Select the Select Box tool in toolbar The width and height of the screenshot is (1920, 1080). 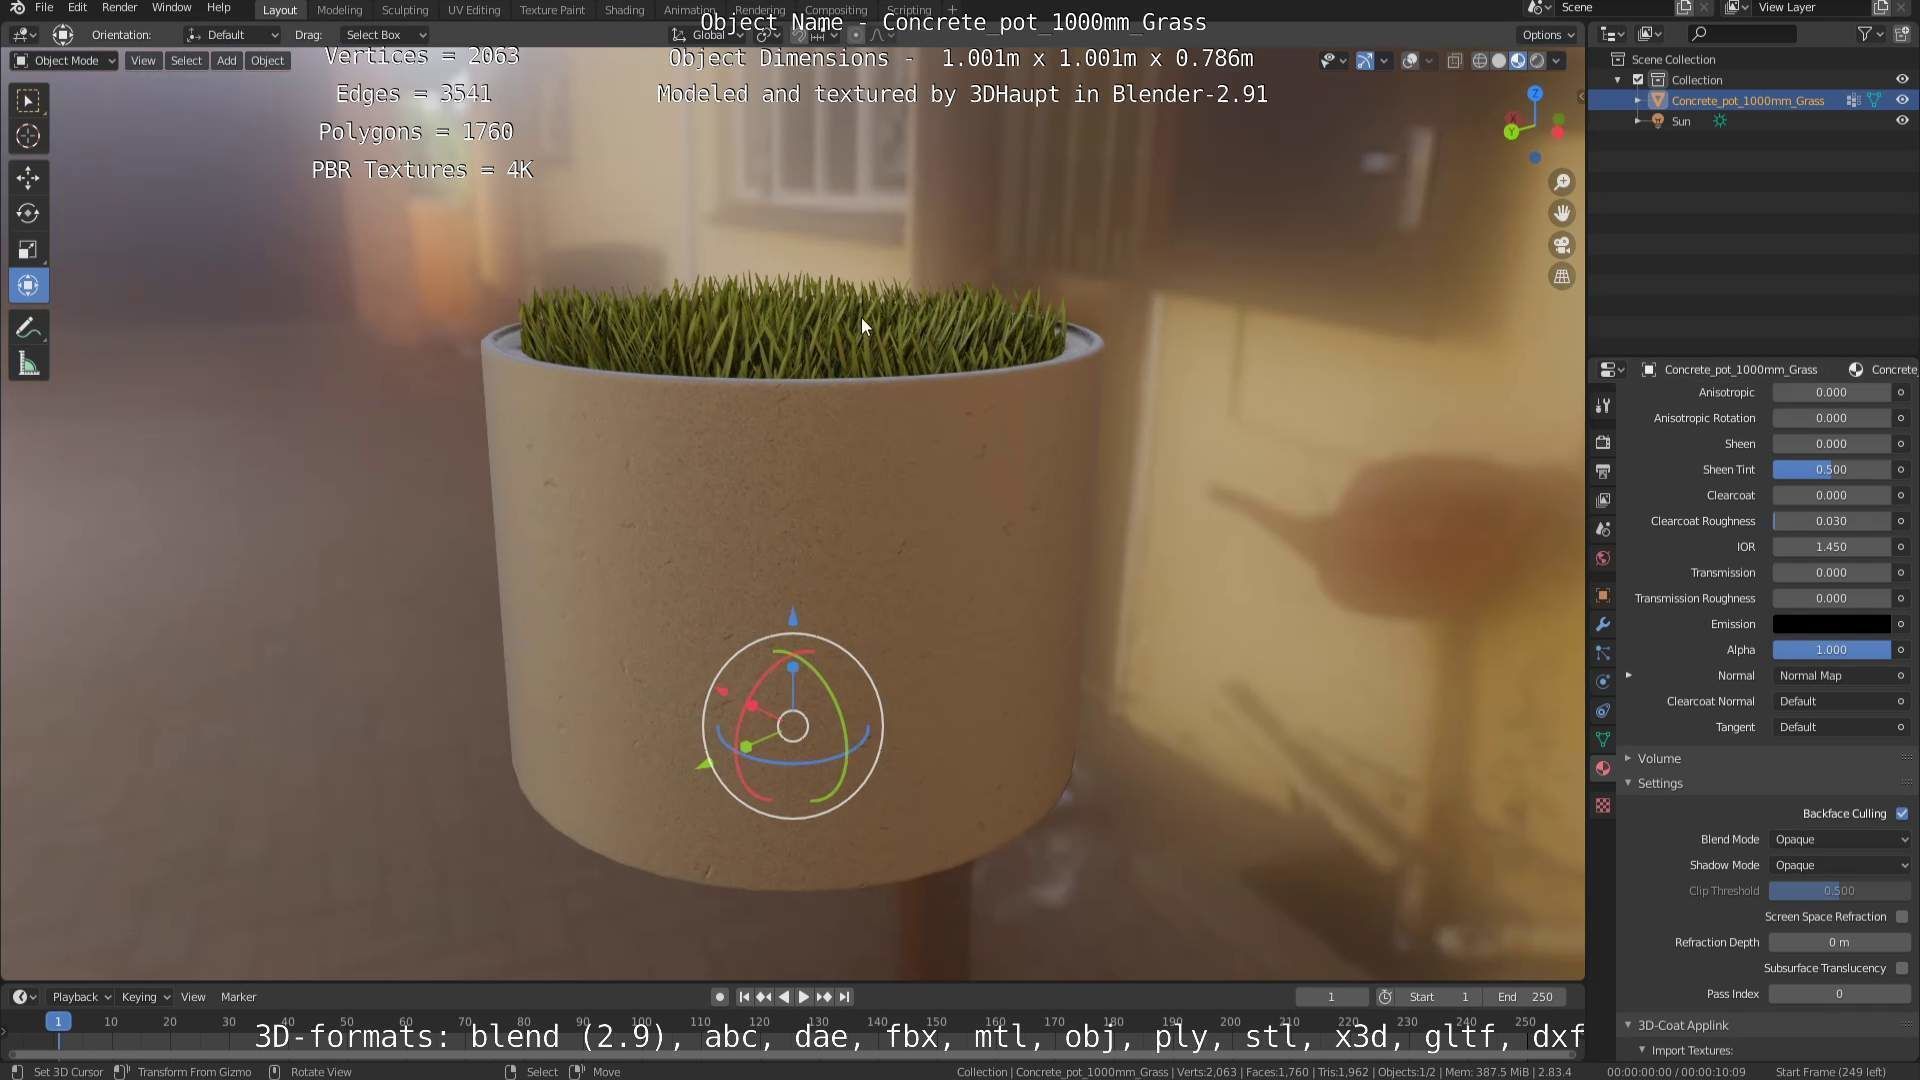28,100
